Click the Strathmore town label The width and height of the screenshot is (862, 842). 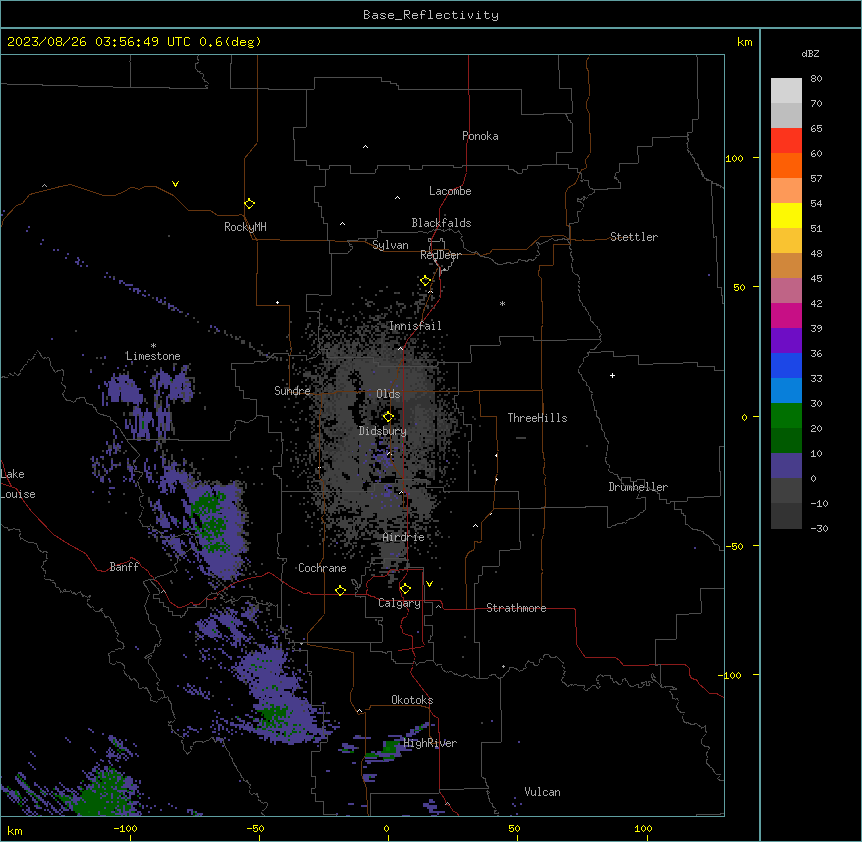point(516,608)
